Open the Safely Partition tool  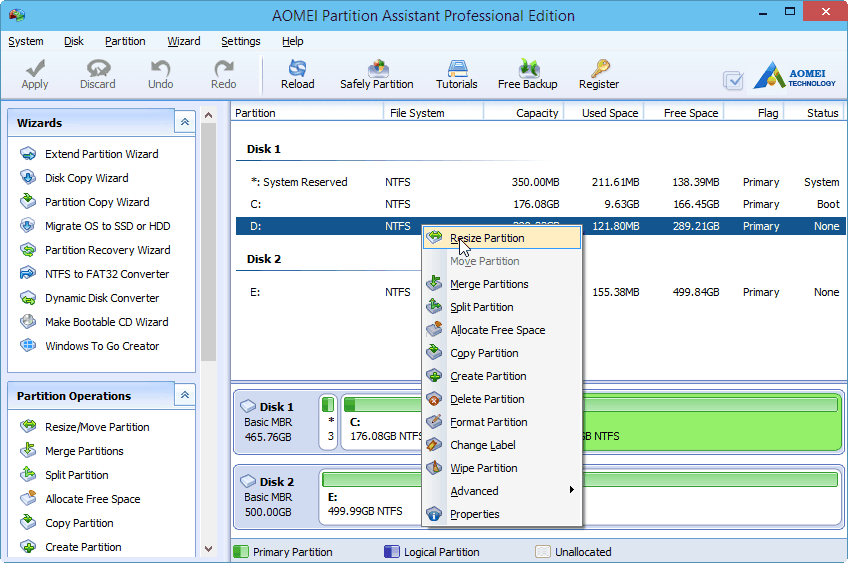(377, 74)
